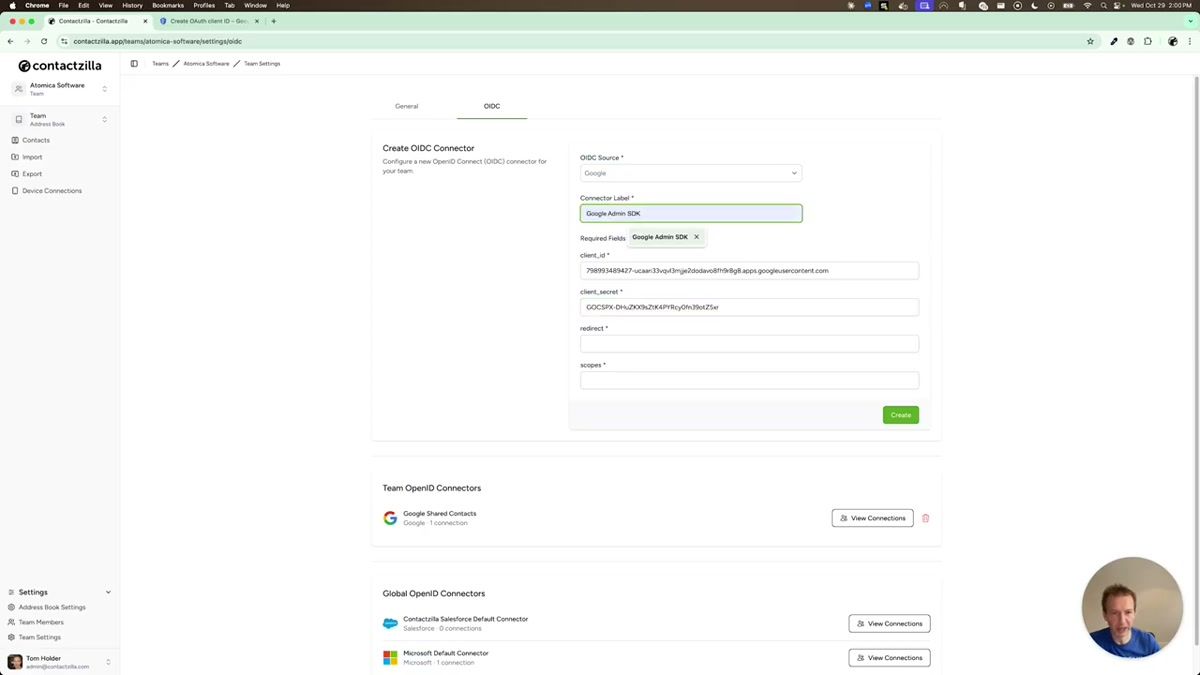Viewport: 1200px width, 675px height.
Task: Open Address Book Settings from the sidebar
Action: coord(51,607)
